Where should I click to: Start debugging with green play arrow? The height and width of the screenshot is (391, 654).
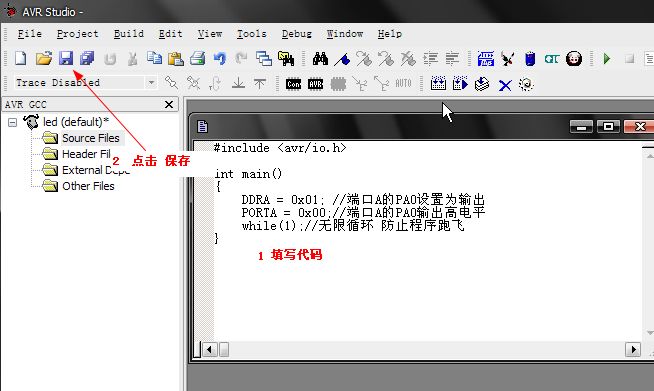point(607,59)
